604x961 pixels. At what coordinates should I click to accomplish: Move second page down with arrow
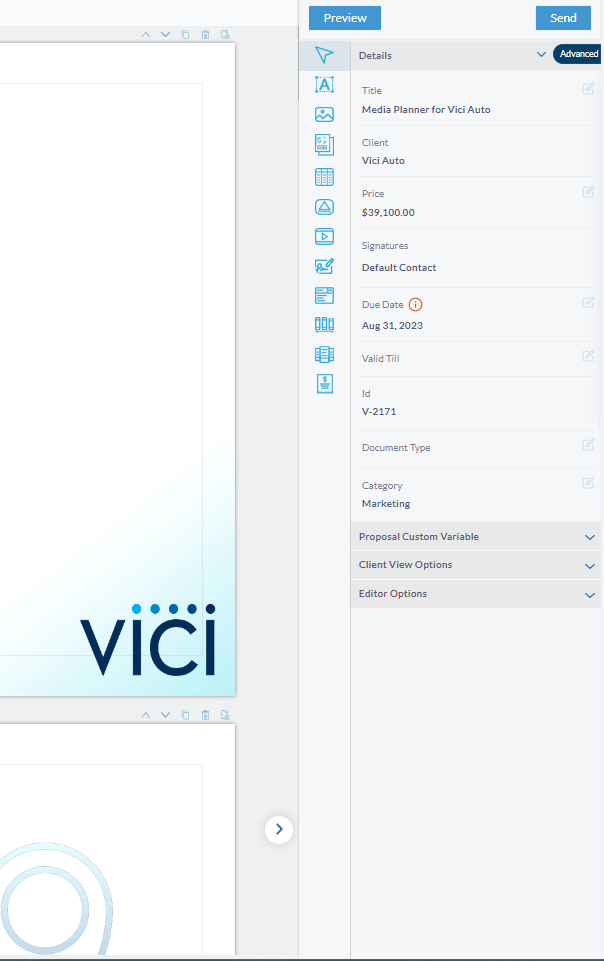click(165, 715)
